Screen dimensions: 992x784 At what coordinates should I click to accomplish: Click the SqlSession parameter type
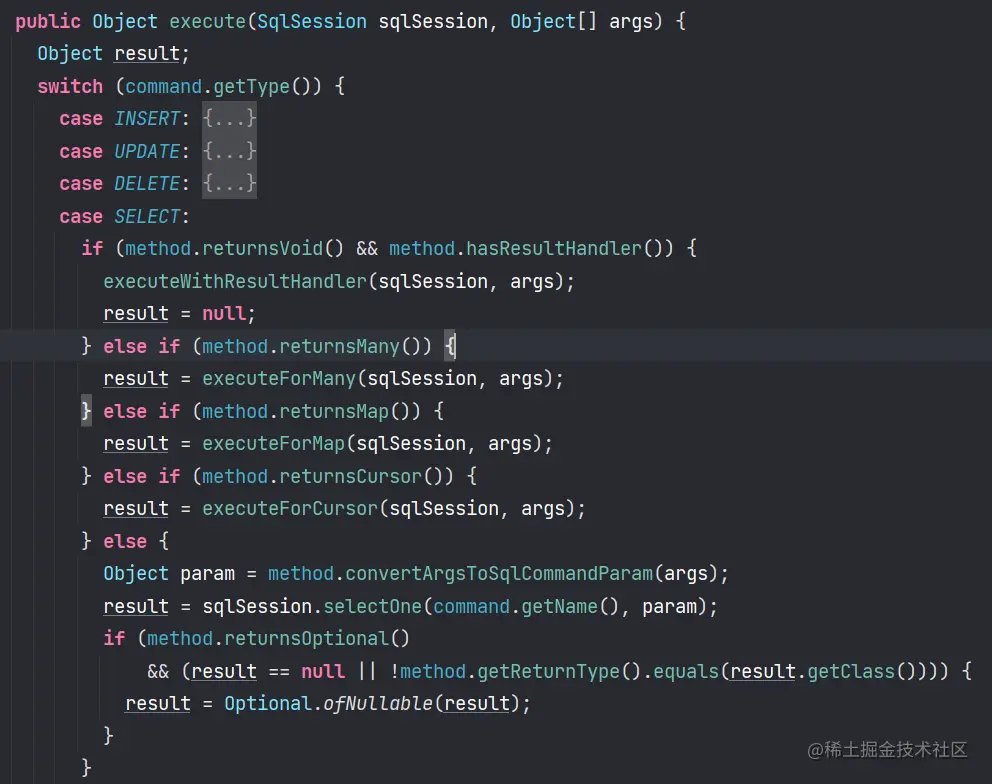(x=312, y=22)
